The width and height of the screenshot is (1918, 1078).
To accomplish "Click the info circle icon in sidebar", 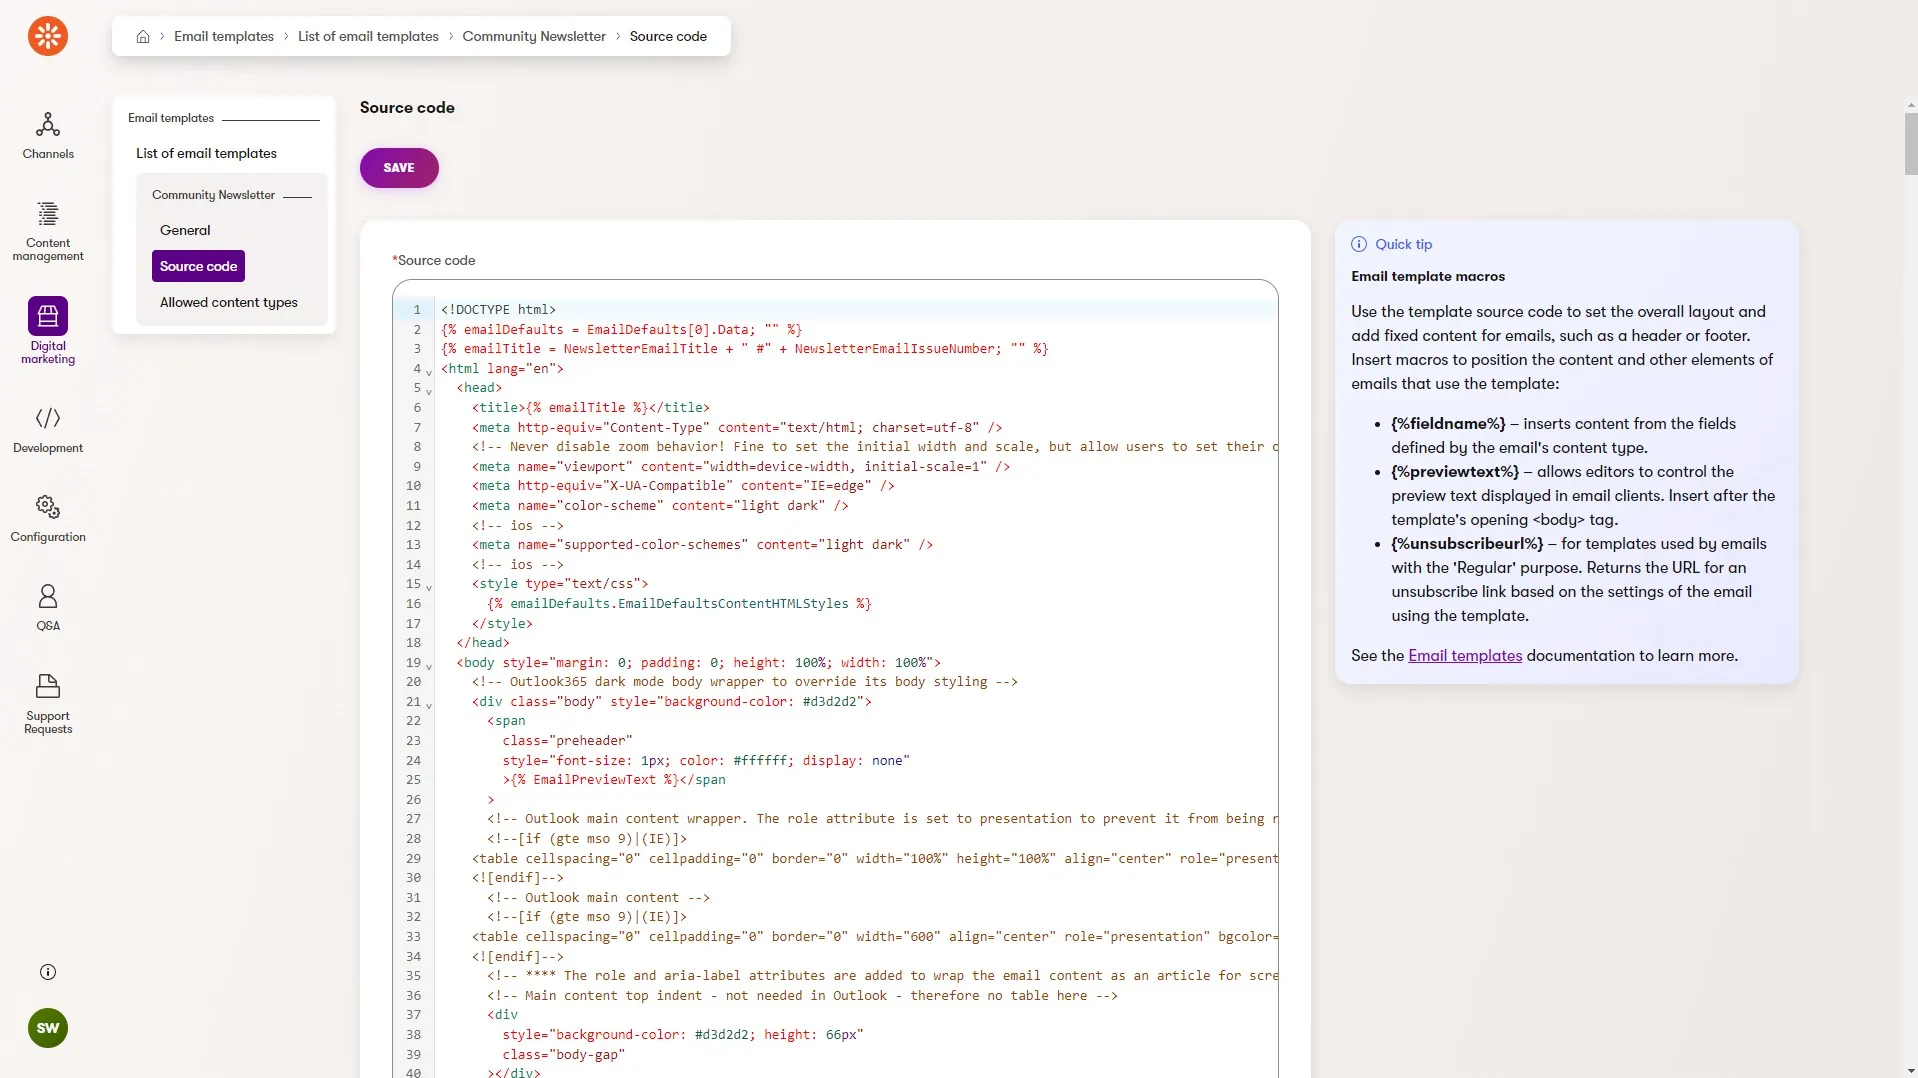I will pos(48,972).
